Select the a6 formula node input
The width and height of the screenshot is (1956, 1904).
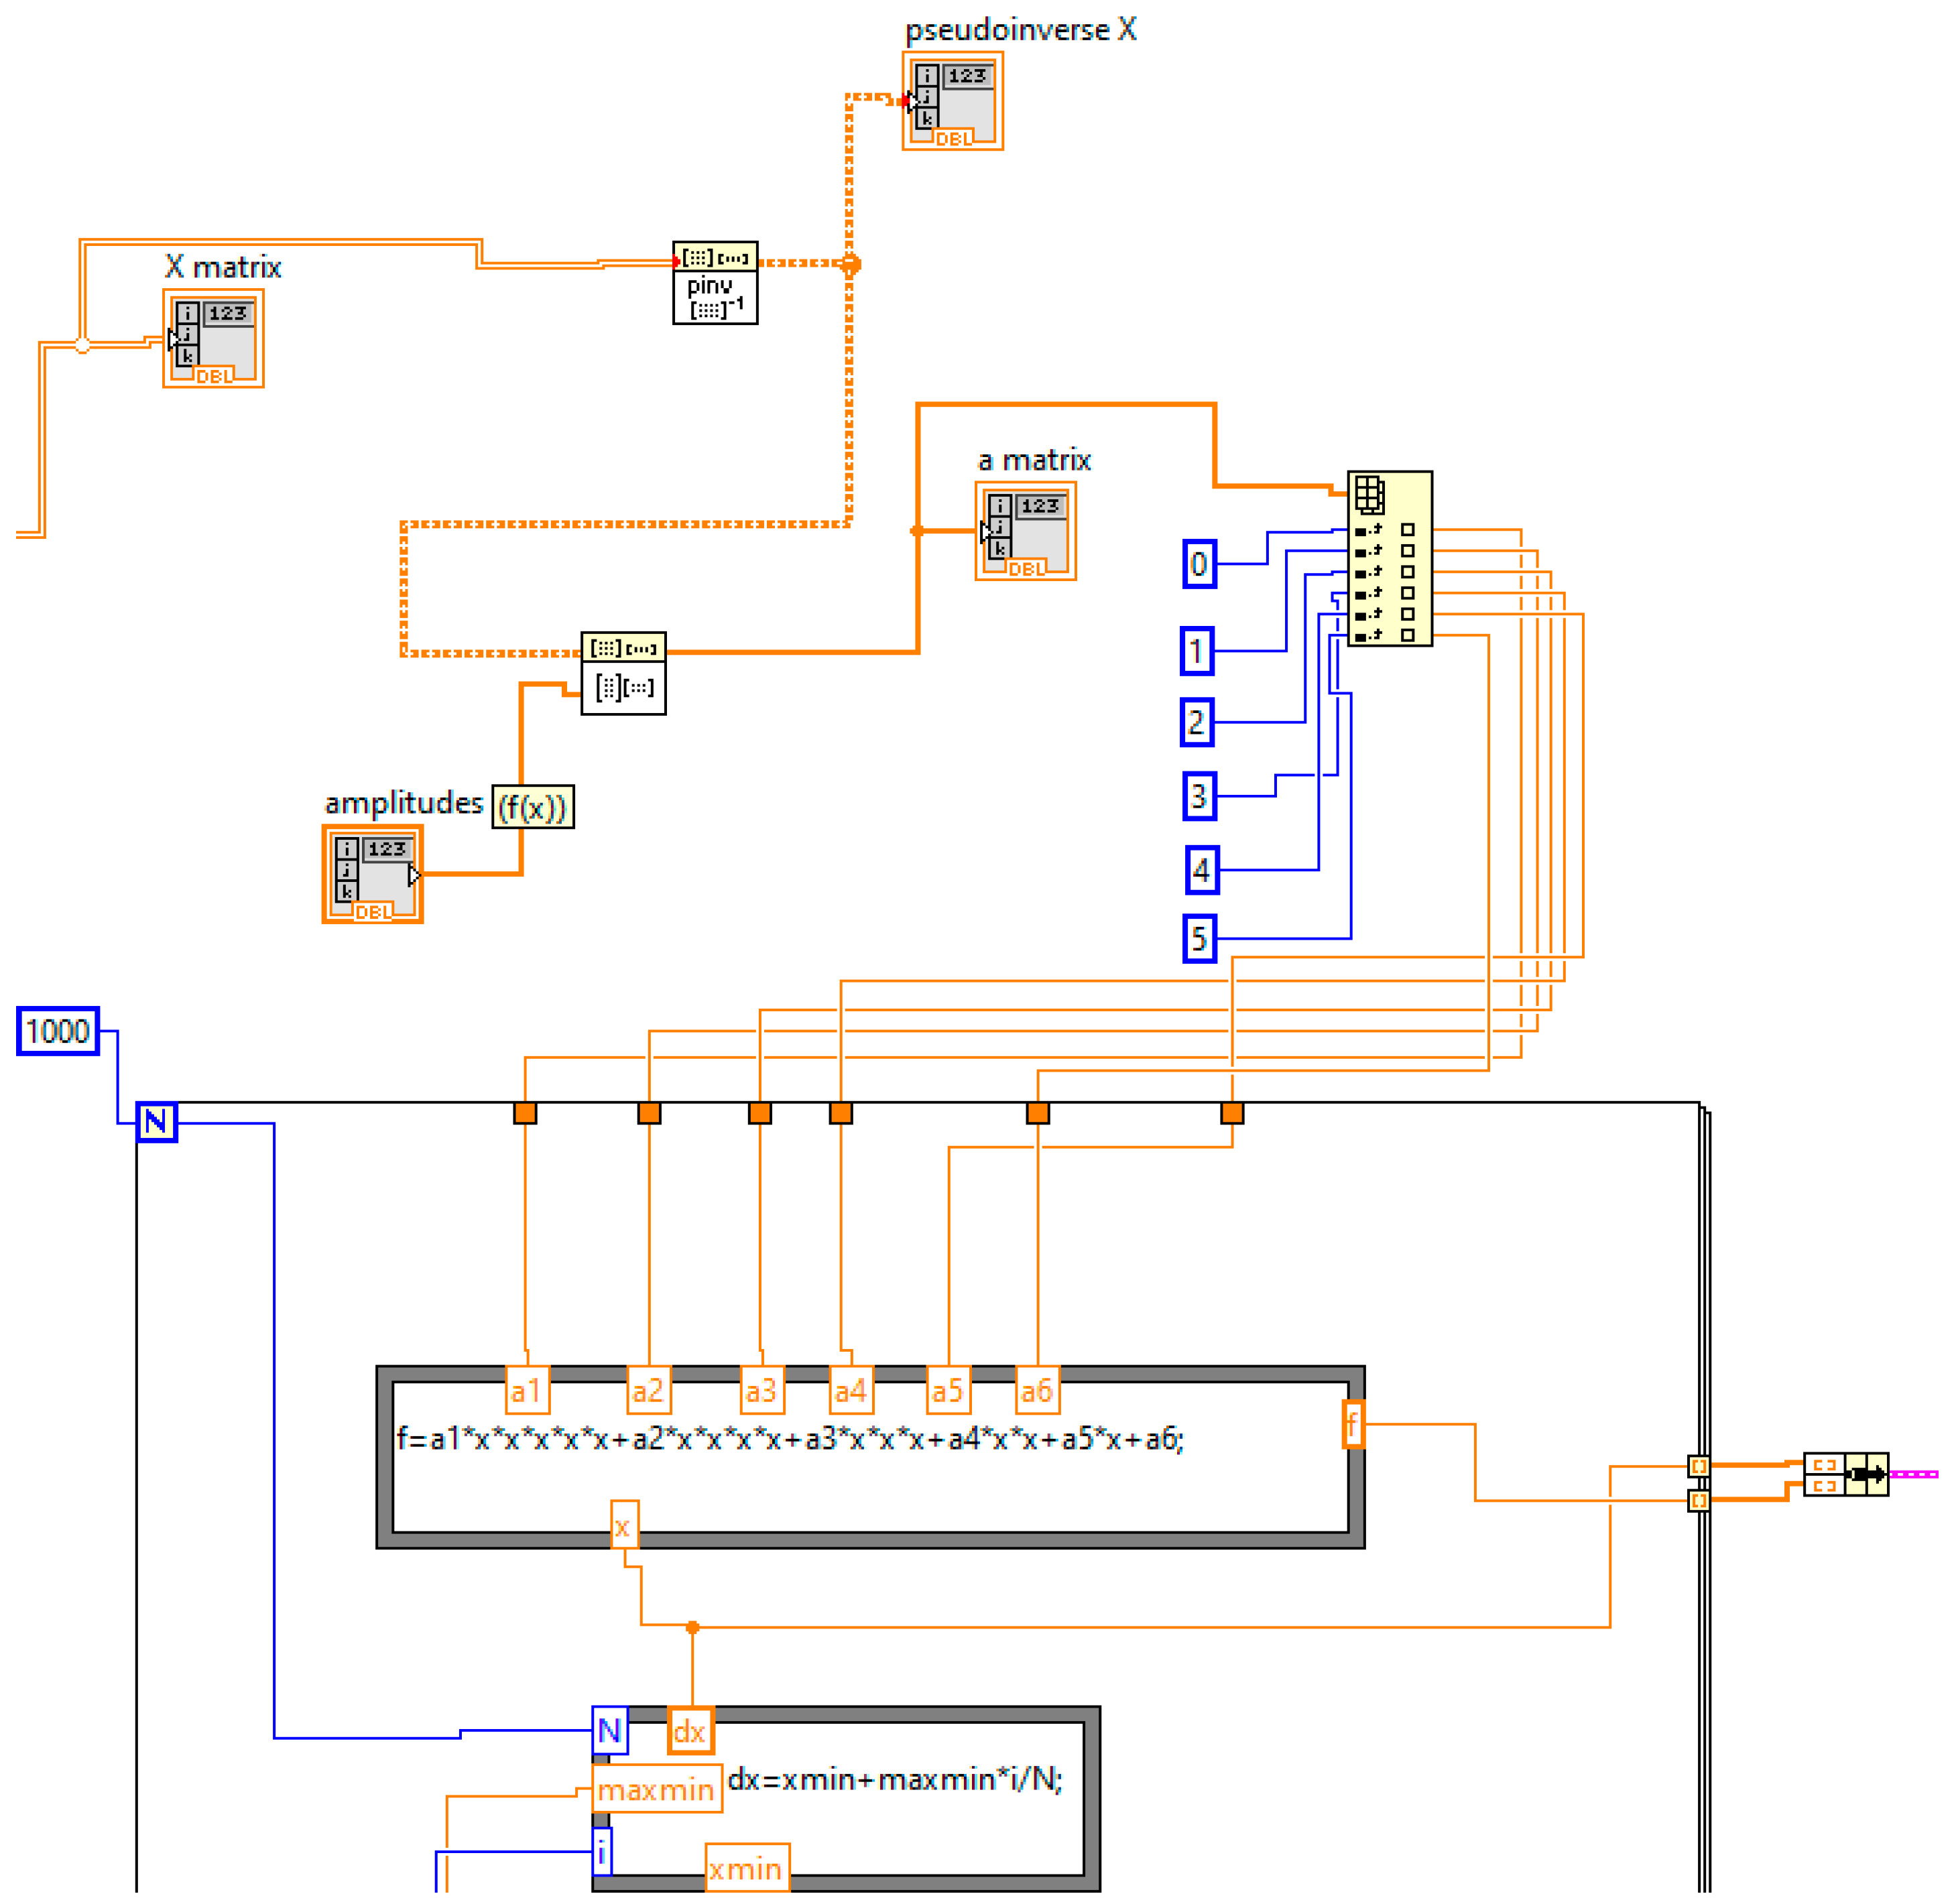click(x=1037, y=1390)
